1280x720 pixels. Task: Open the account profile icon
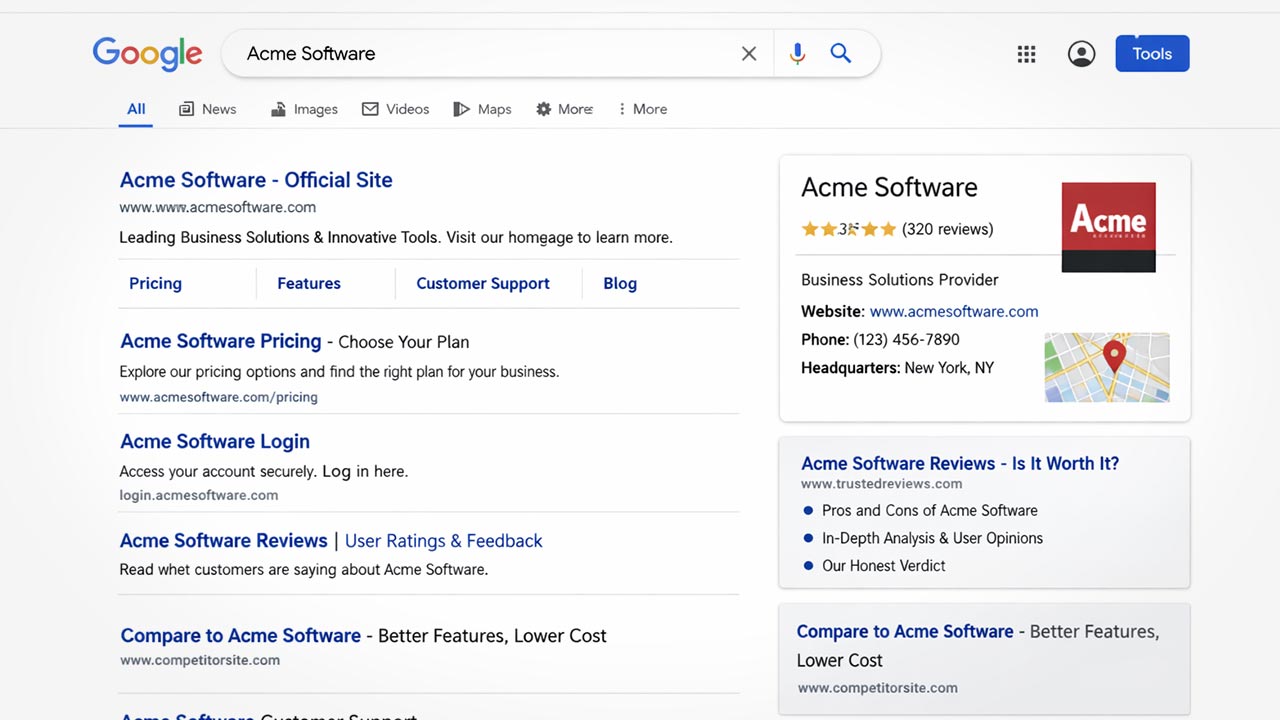[1081, 54]
